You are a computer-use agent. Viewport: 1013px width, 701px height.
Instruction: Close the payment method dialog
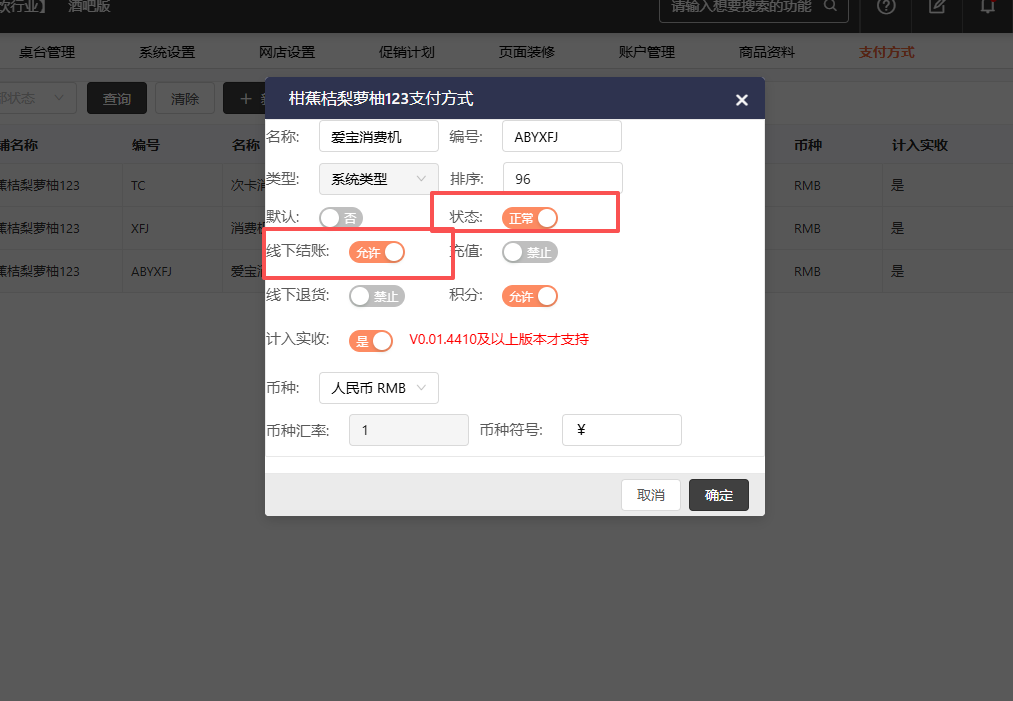(x=741, y=100)
